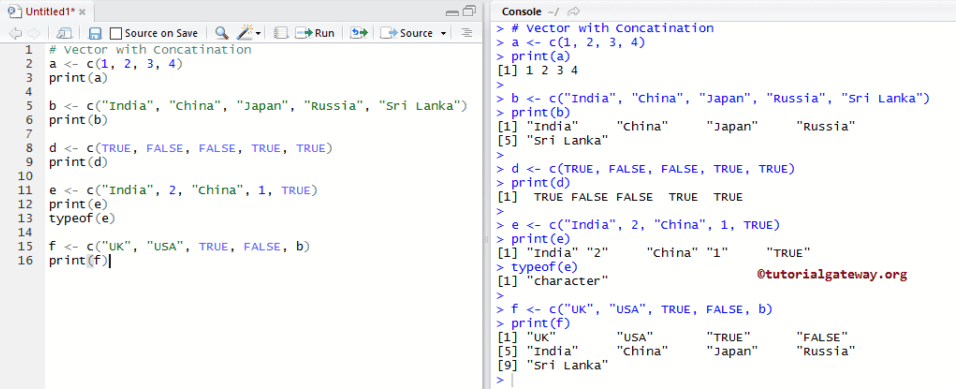
Task: Click line number 1 in gutter
Action: coord(29,49)
